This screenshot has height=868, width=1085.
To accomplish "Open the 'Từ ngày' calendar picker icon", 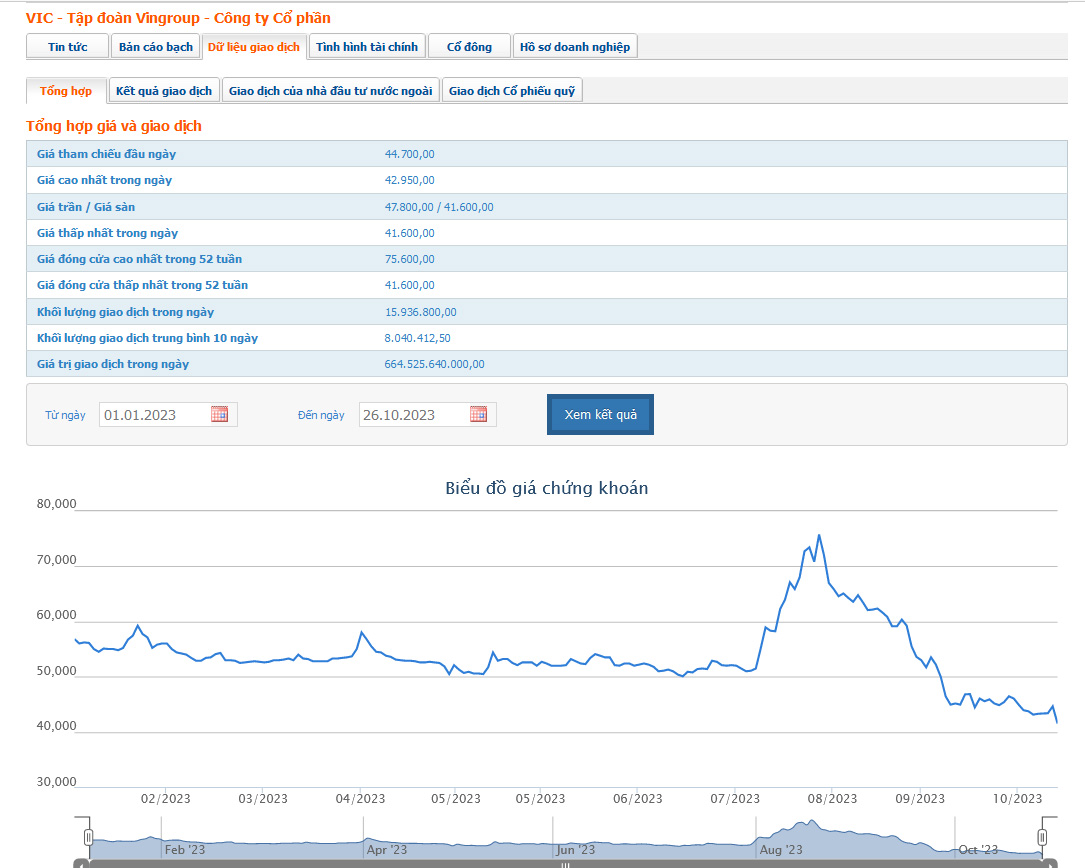I will point(219,414).
